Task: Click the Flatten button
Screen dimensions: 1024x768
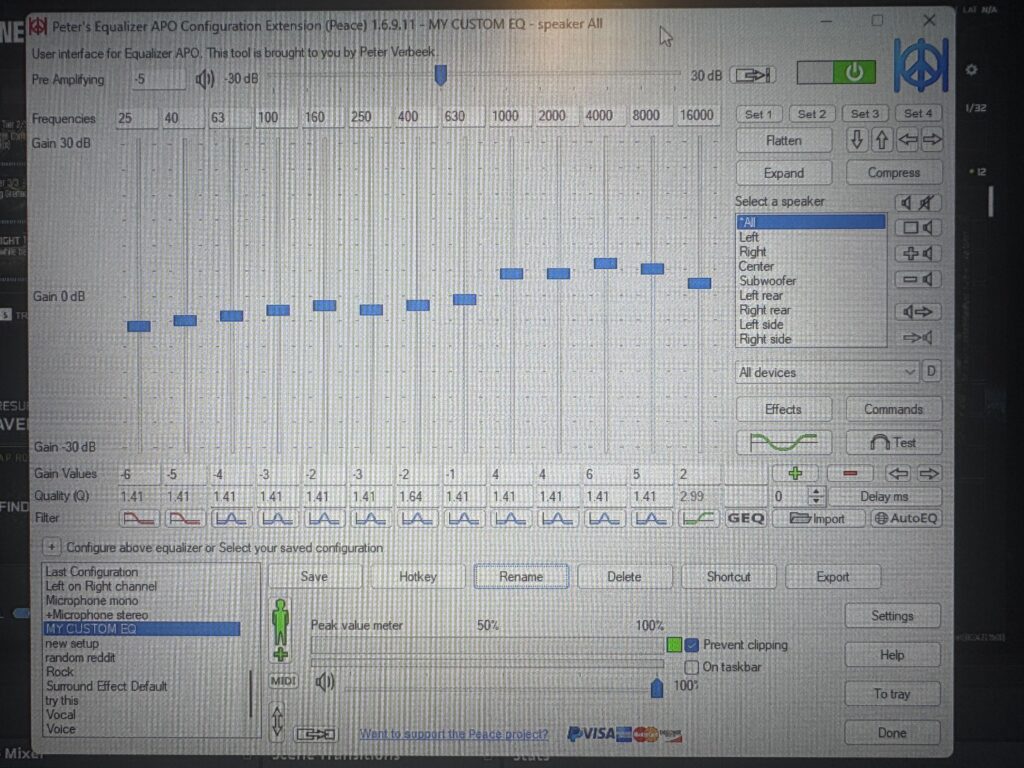Action: [x=784, y=140]
